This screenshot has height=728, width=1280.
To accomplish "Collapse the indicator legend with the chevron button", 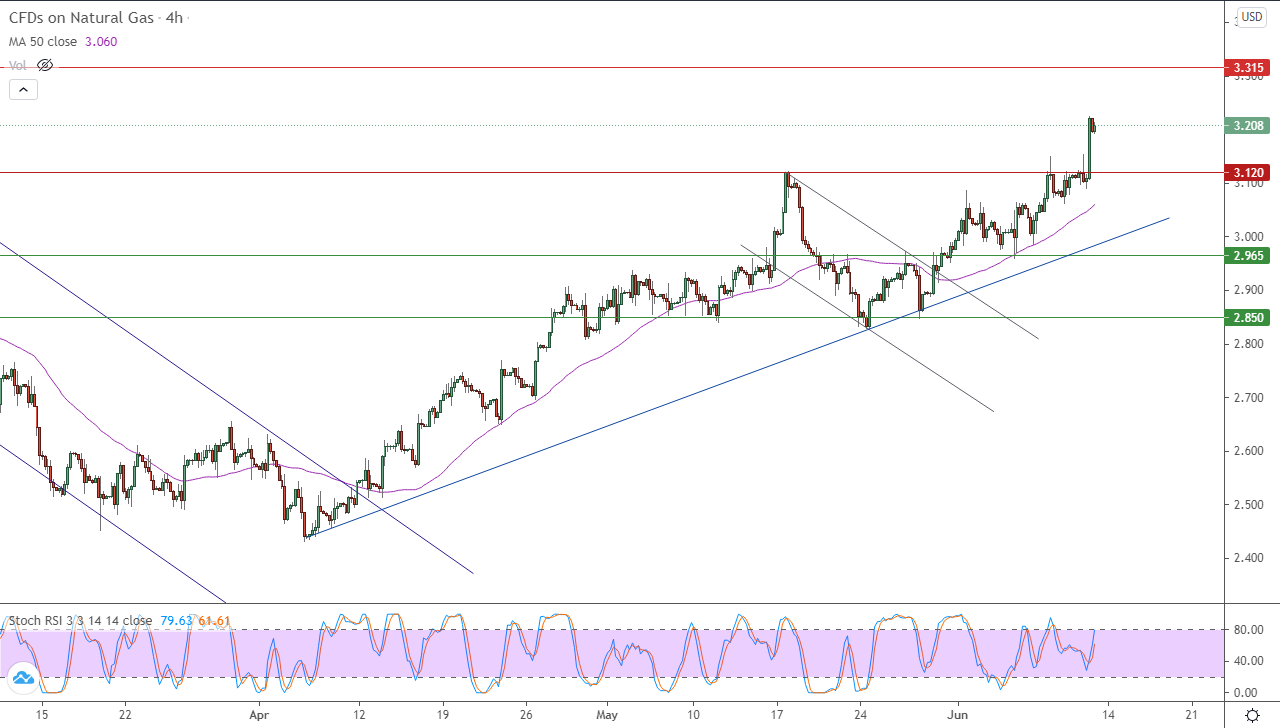I will click(24, 89).
